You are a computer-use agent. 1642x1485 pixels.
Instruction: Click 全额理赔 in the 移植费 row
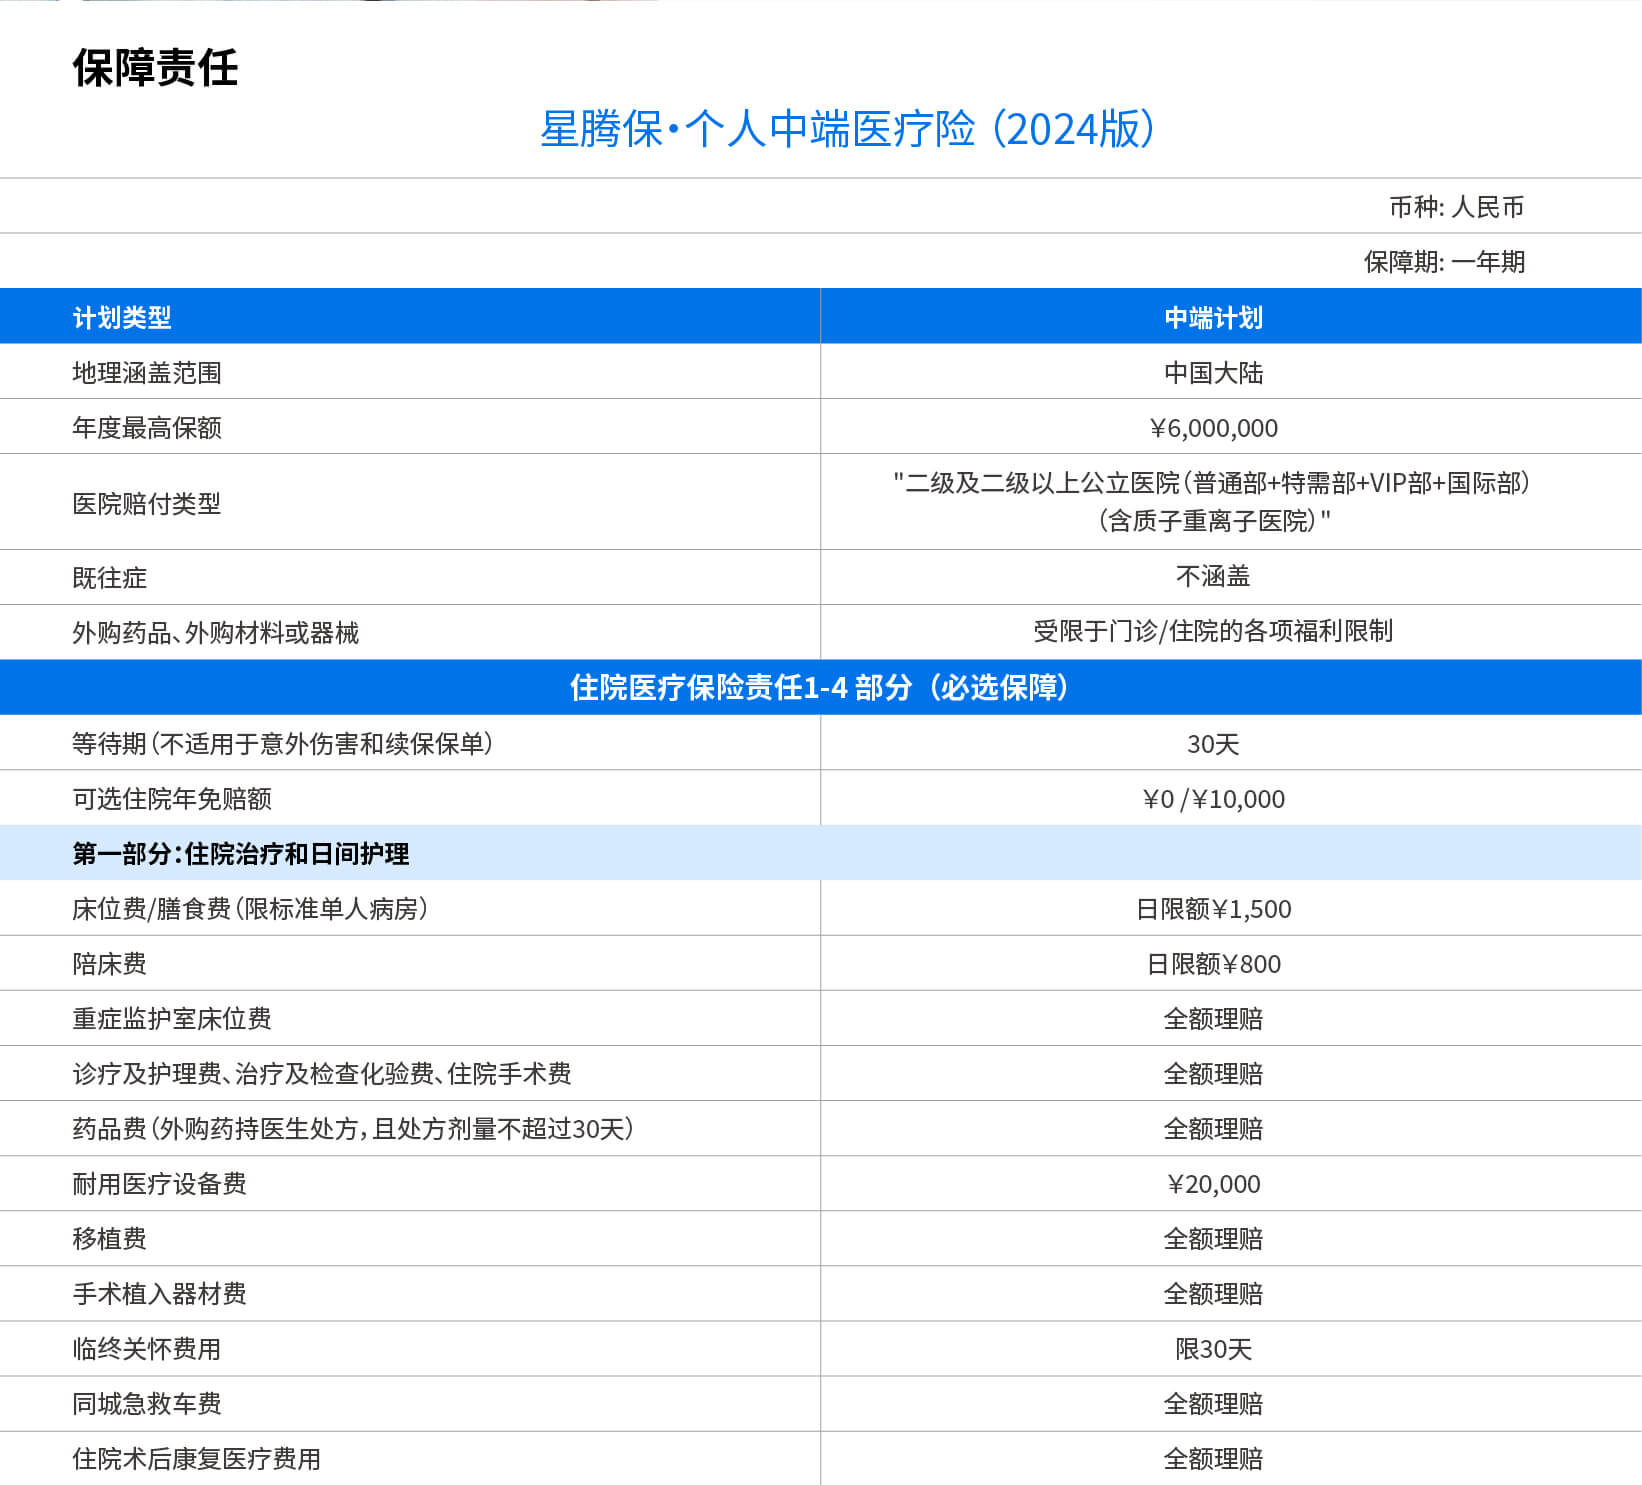(1214, 1238)
